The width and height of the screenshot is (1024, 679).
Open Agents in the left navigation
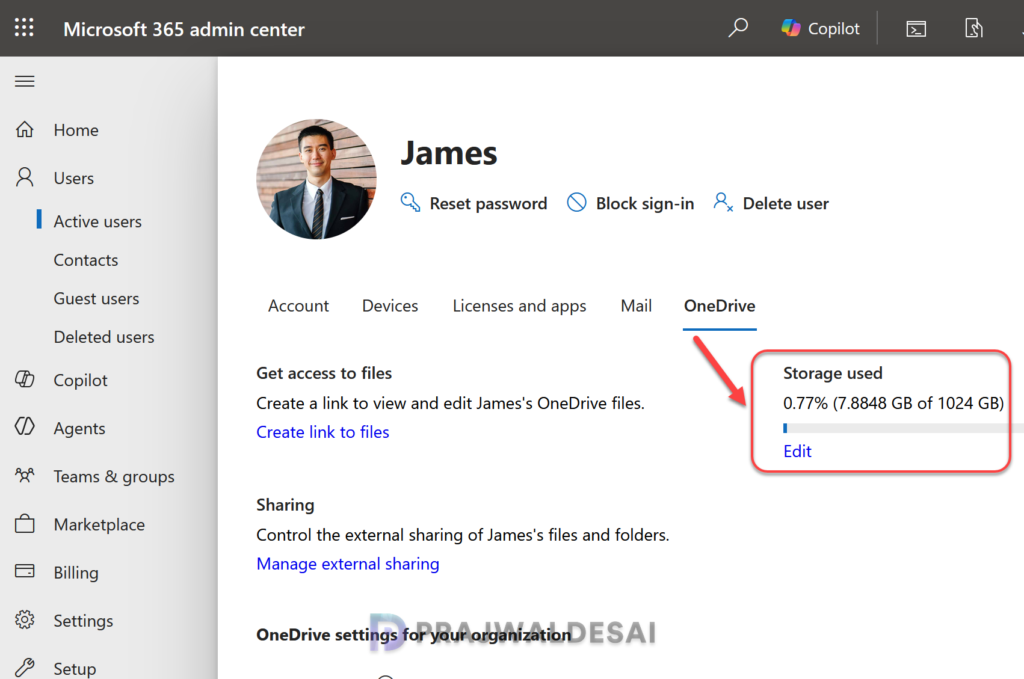(79, 428)
